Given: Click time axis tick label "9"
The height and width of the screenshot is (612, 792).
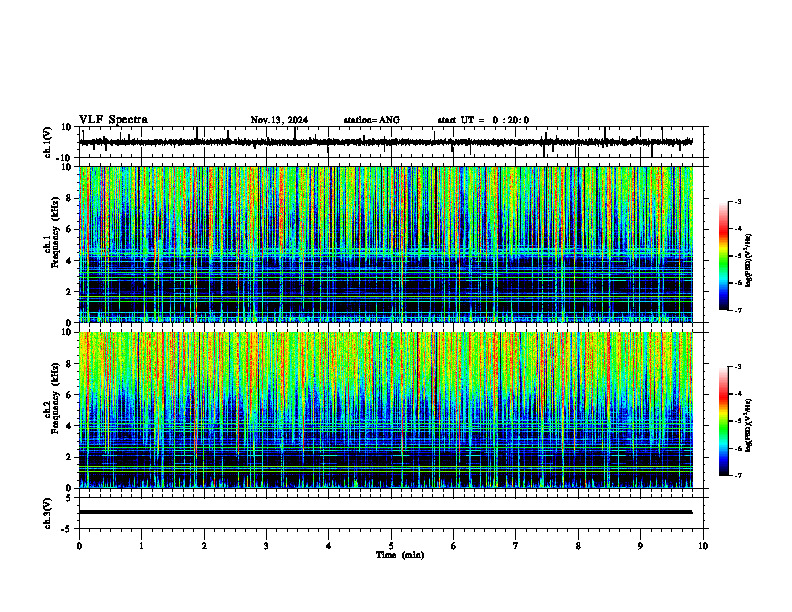Looking at the screenshot, I should click(640, 546).
